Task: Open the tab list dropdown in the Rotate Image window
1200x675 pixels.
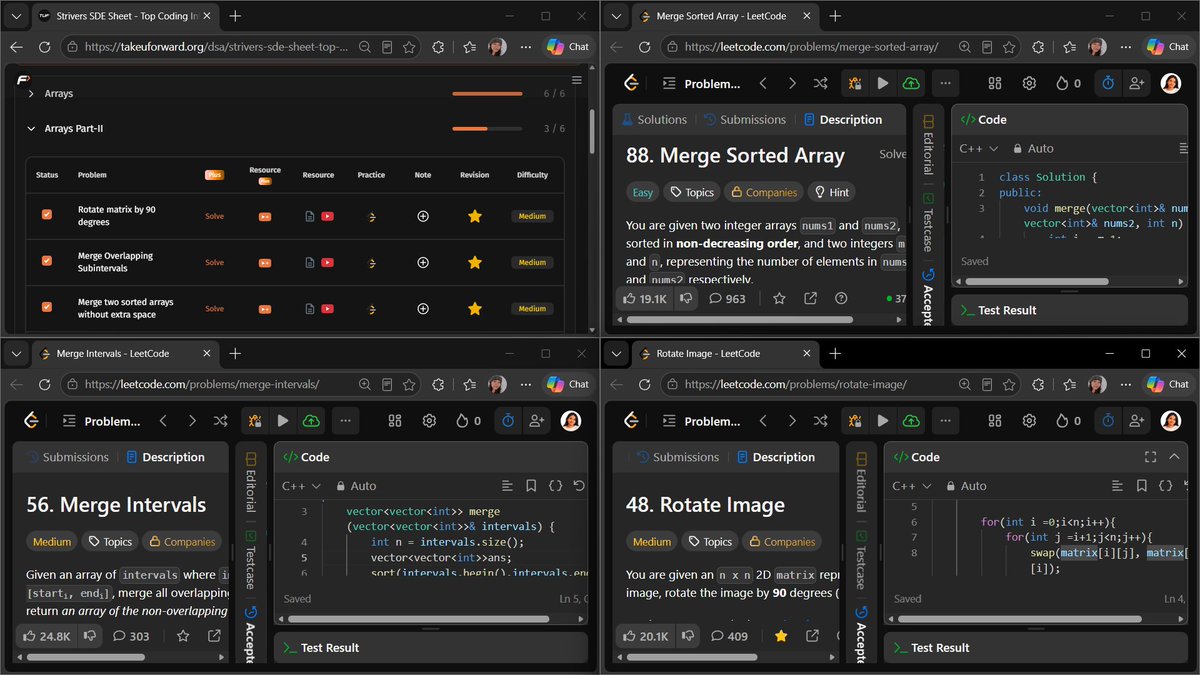Action: coord(616,354)
